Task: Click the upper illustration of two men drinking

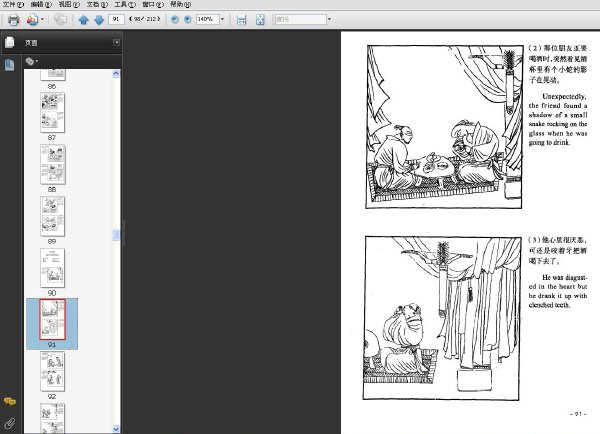Action: [444, 127]
